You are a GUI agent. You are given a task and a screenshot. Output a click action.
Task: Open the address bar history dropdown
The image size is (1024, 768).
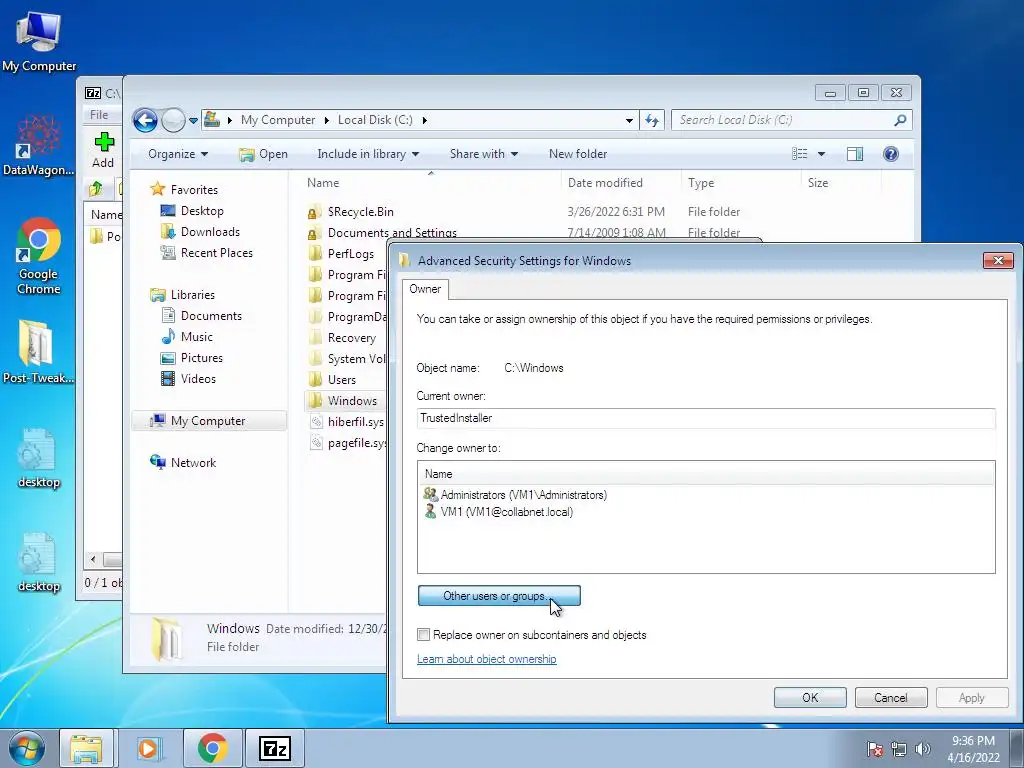coord(629,120)
